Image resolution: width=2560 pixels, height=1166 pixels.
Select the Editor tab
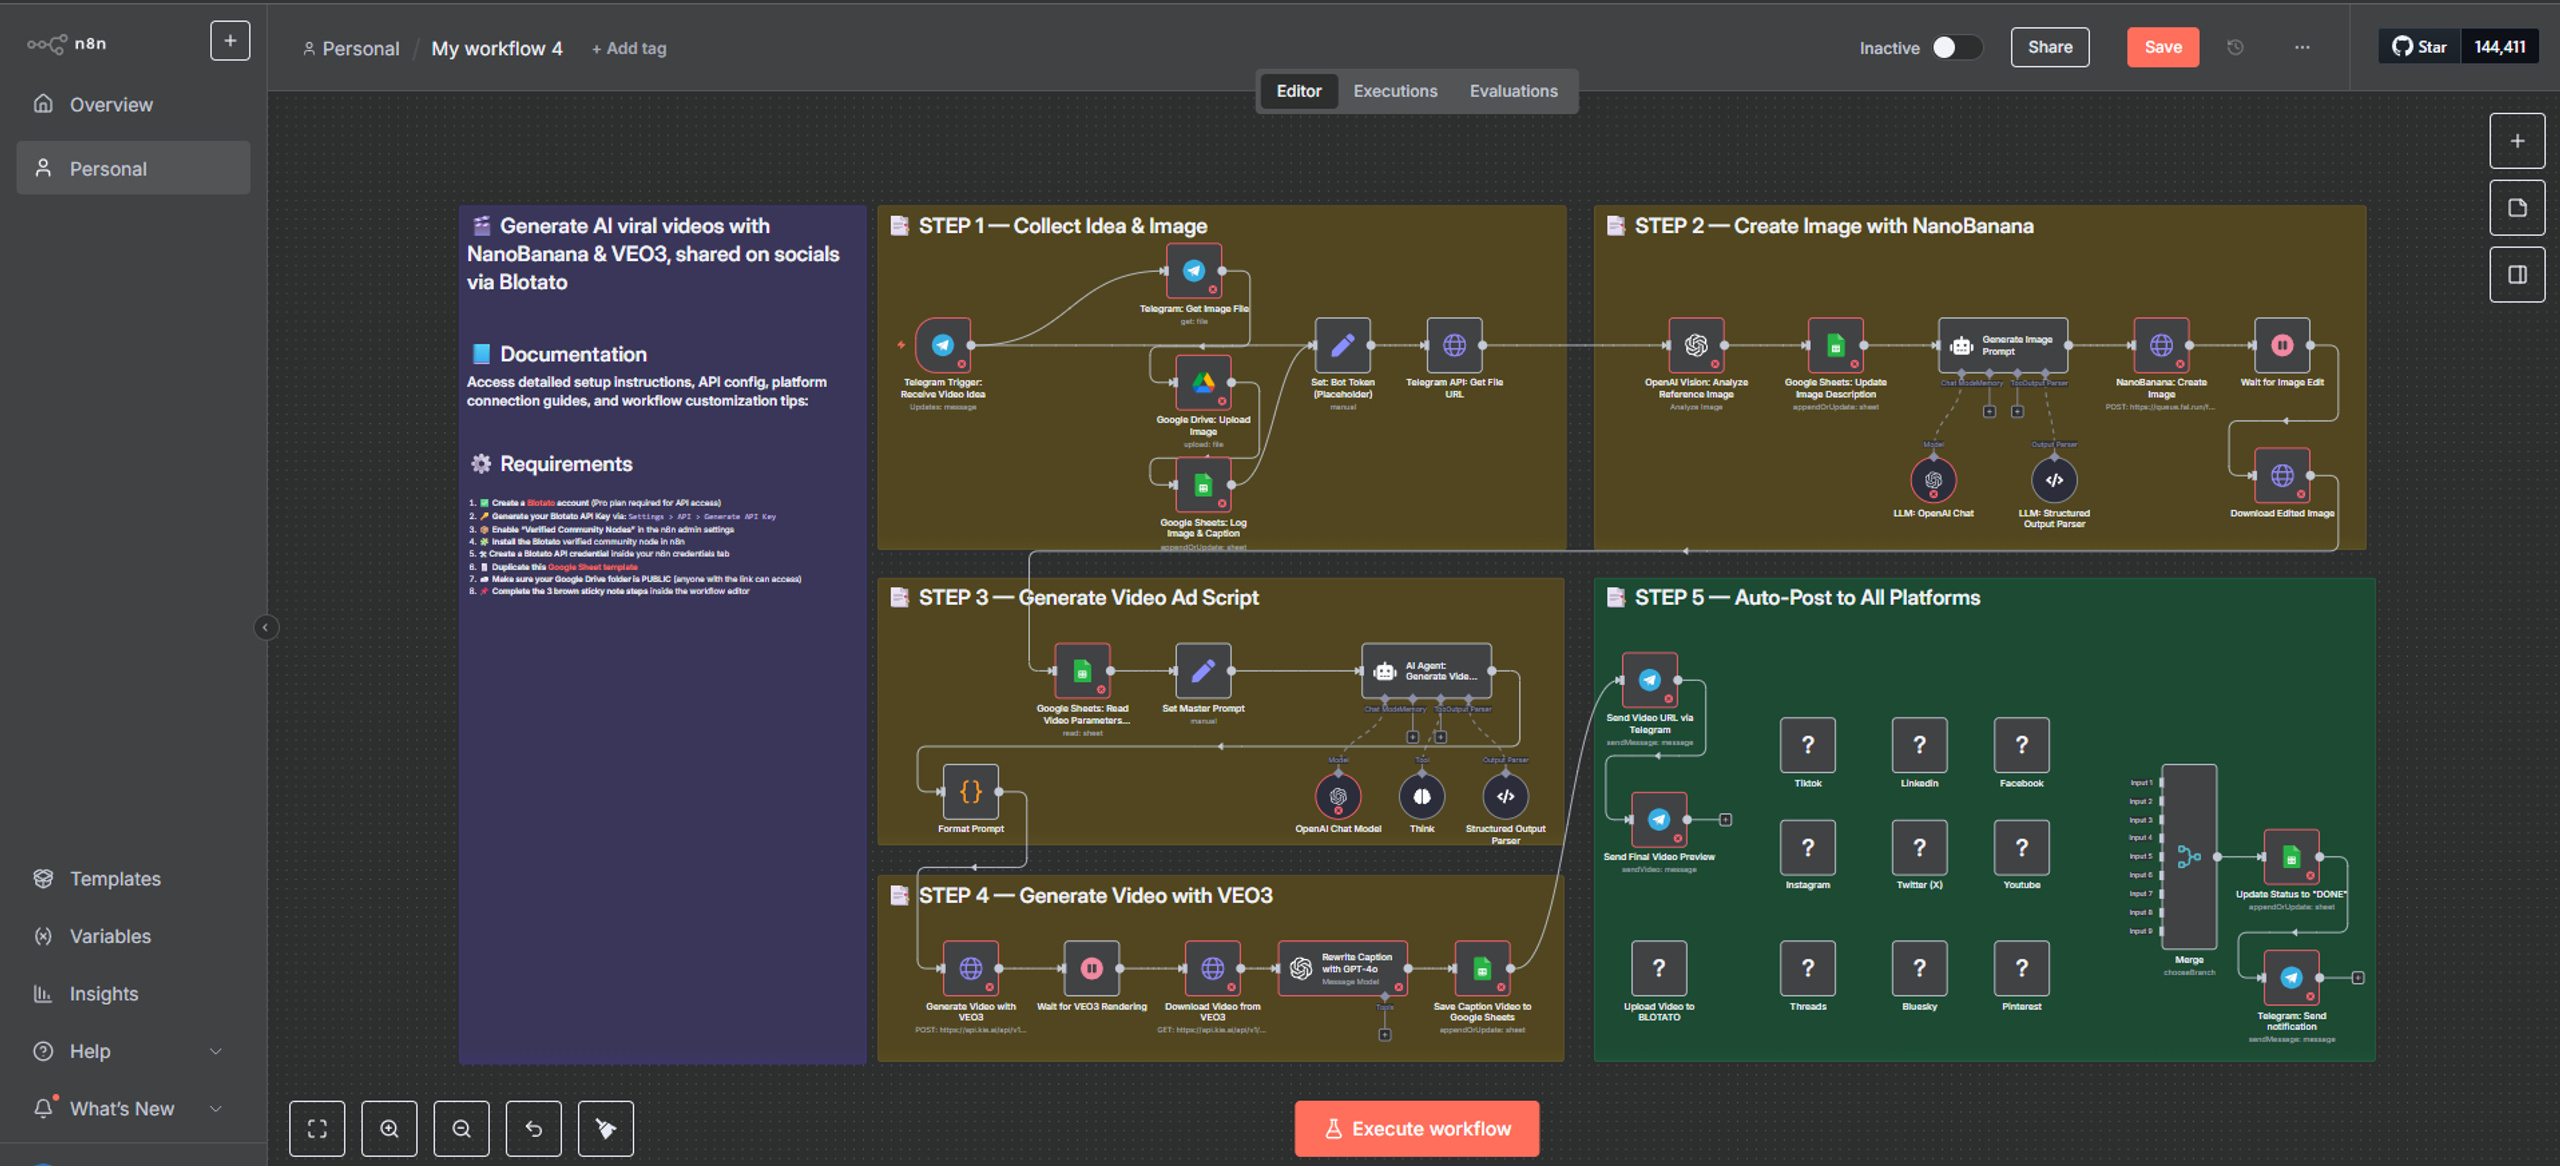pos(1298,91)
